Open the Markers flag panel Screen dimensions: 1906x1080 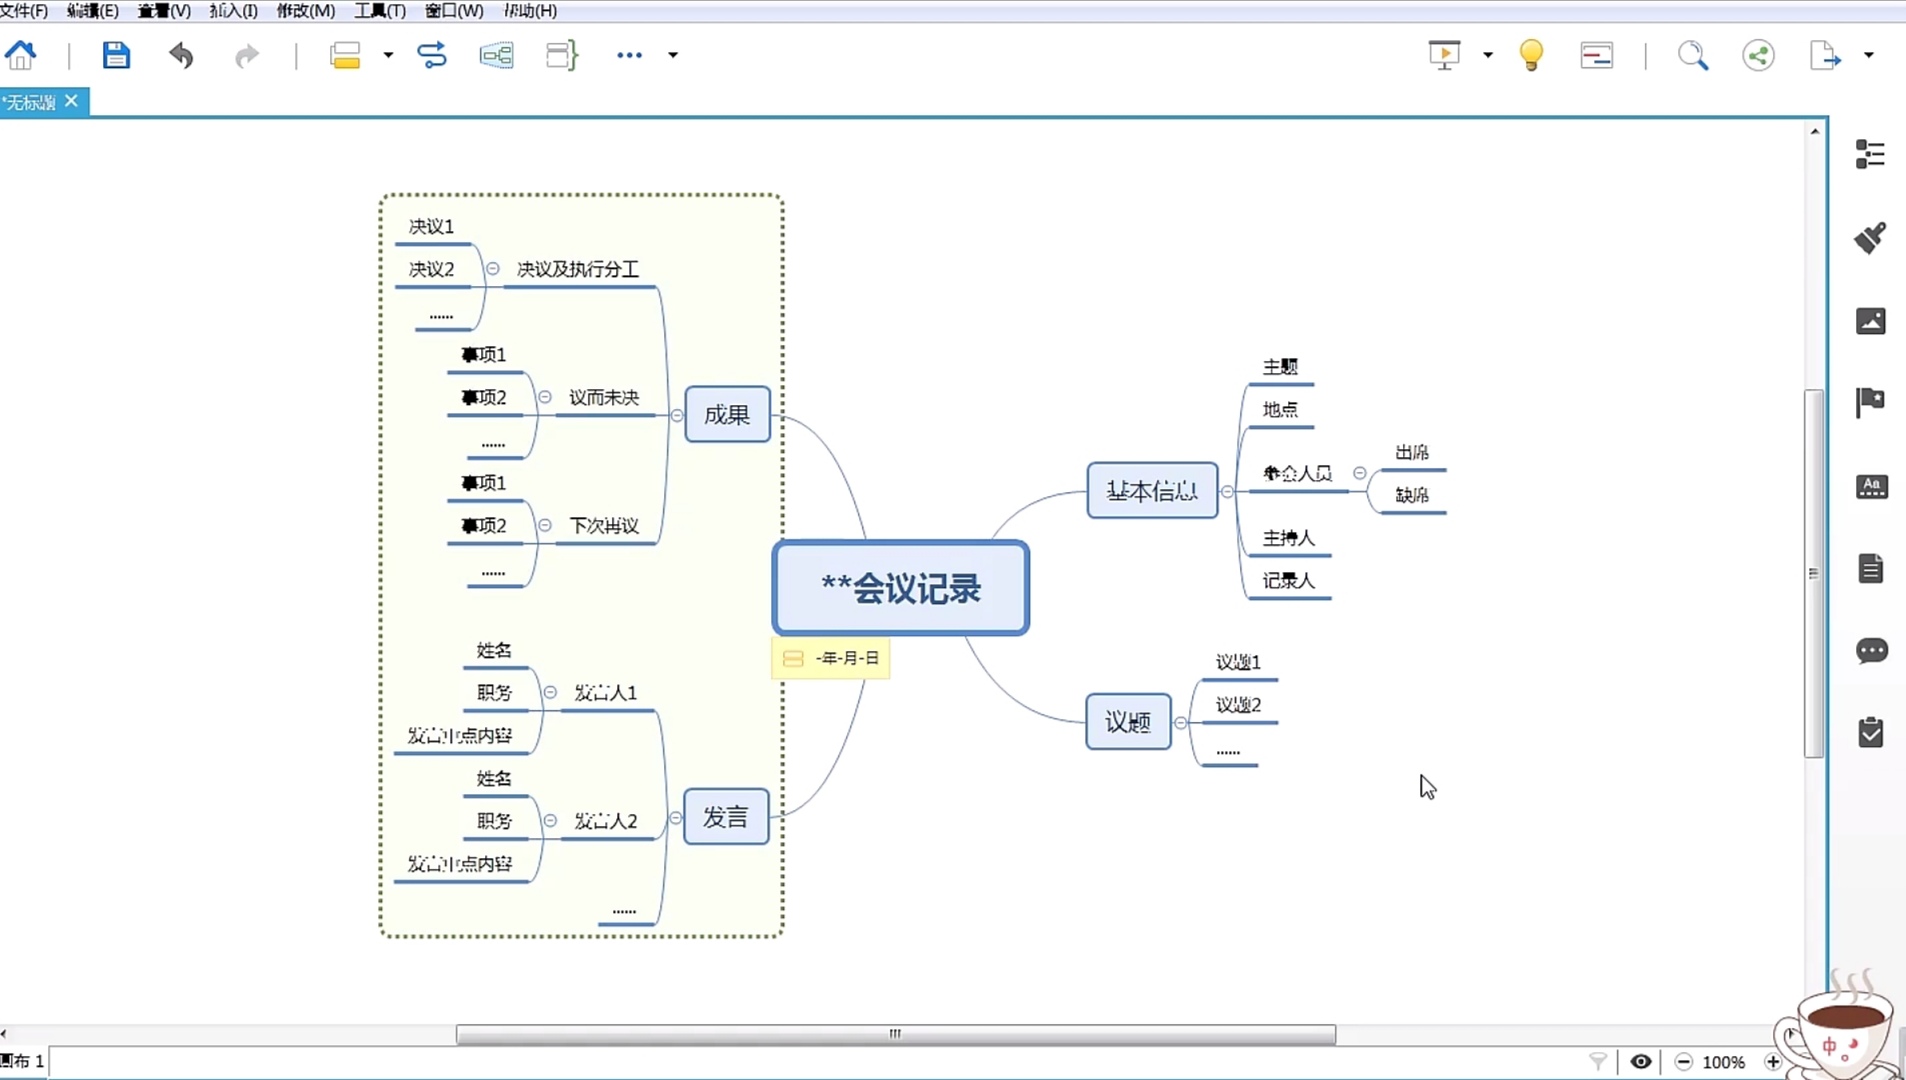[1870, 402]
